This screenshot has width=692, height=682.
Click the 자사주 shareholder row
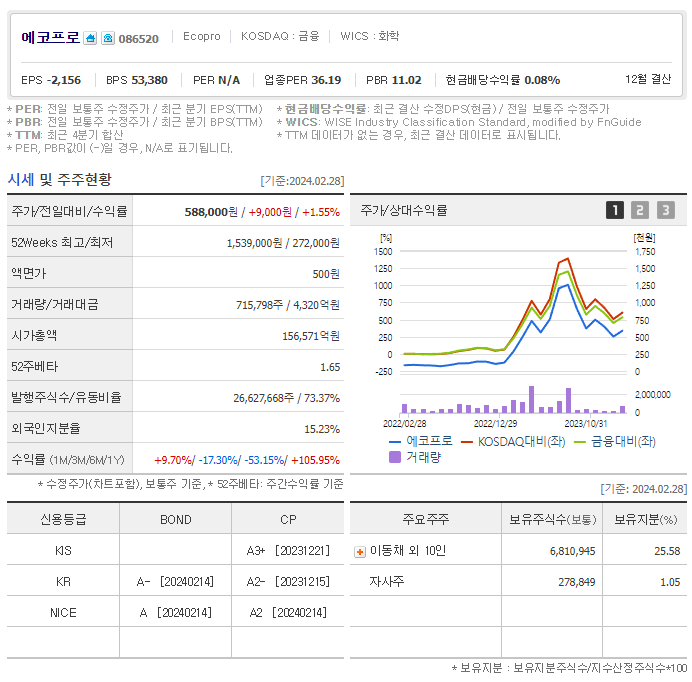pyautogui.click(x=519, y=582)
